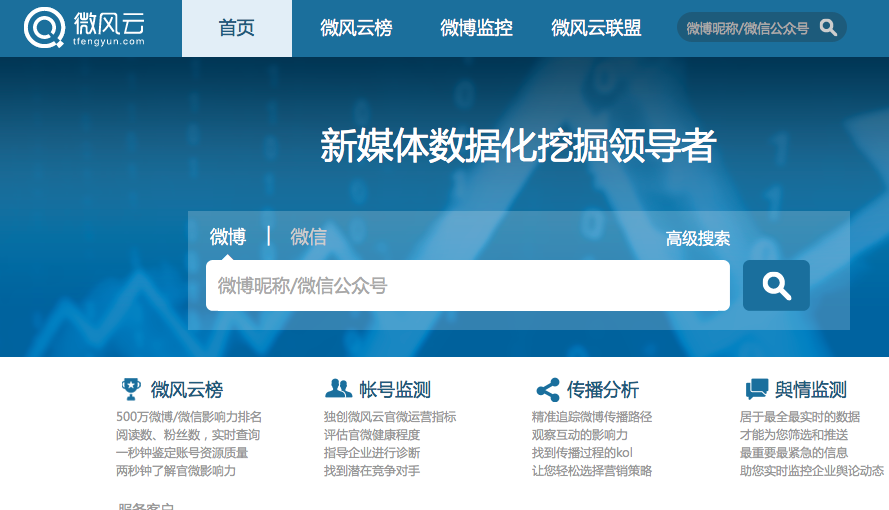Click the trophy icon beside 微风云榜
The image size is (889, 510).
pyautogui.click(x=131, y=389)
